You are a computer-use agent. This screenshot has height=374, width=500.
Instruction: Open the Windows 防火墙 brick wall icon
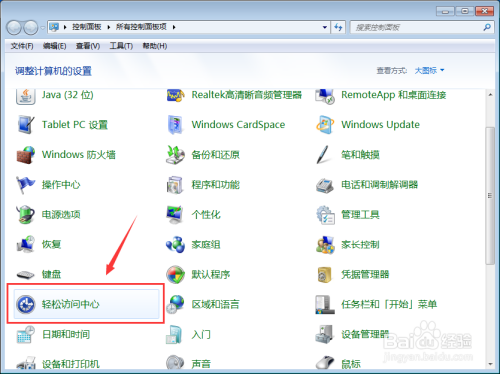coord(26,155)
